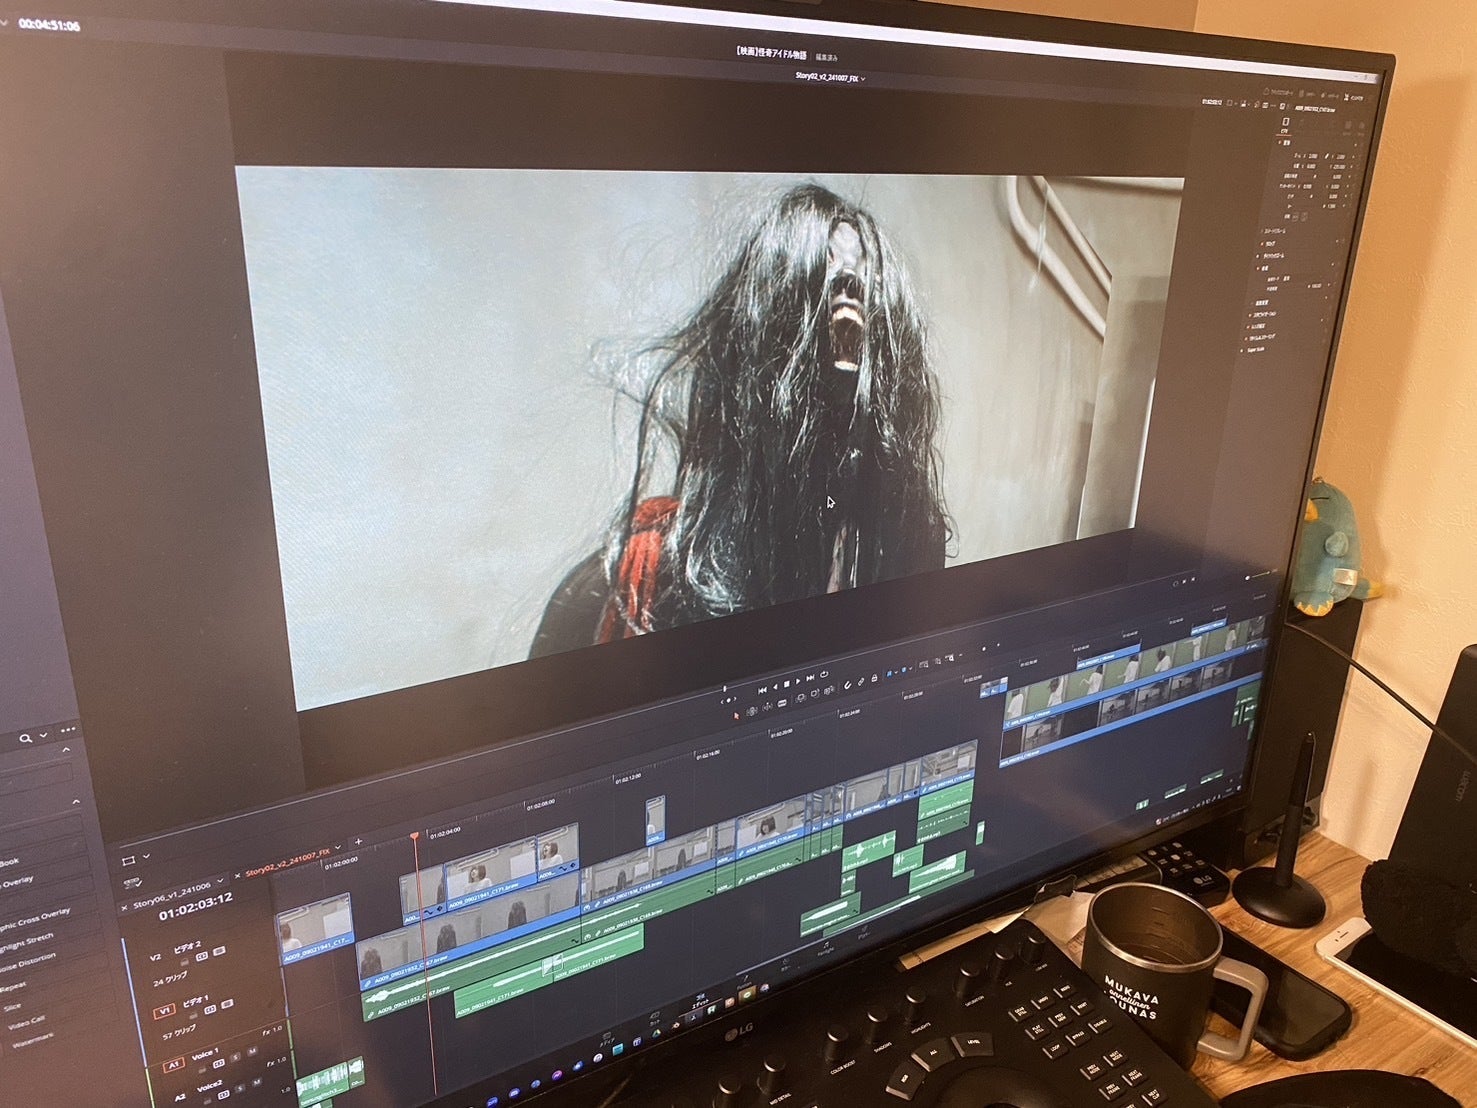Solo the Voice 1 audio track
Screen dimensions: 1477x1108
[x=233, y=1055]
